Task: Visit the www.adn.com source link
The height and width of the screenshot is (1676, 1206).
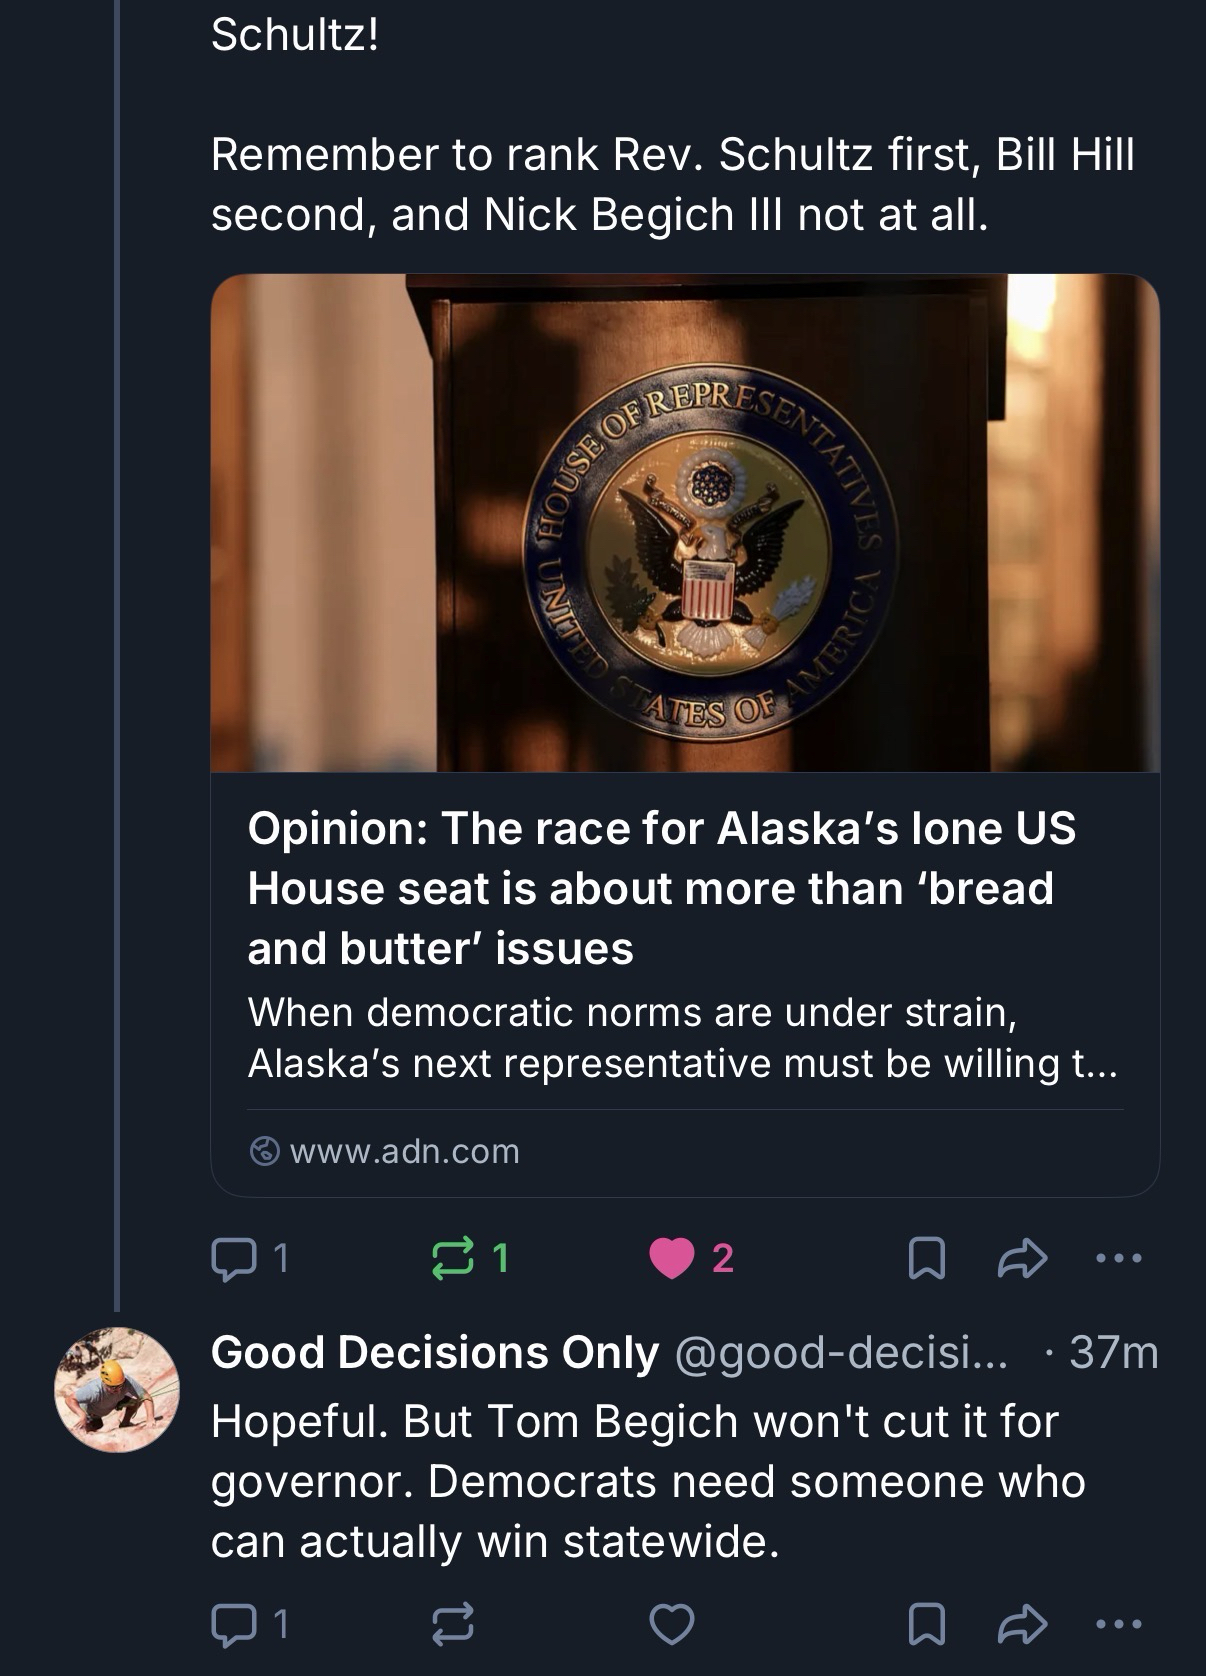Action: coord(404,1151)
